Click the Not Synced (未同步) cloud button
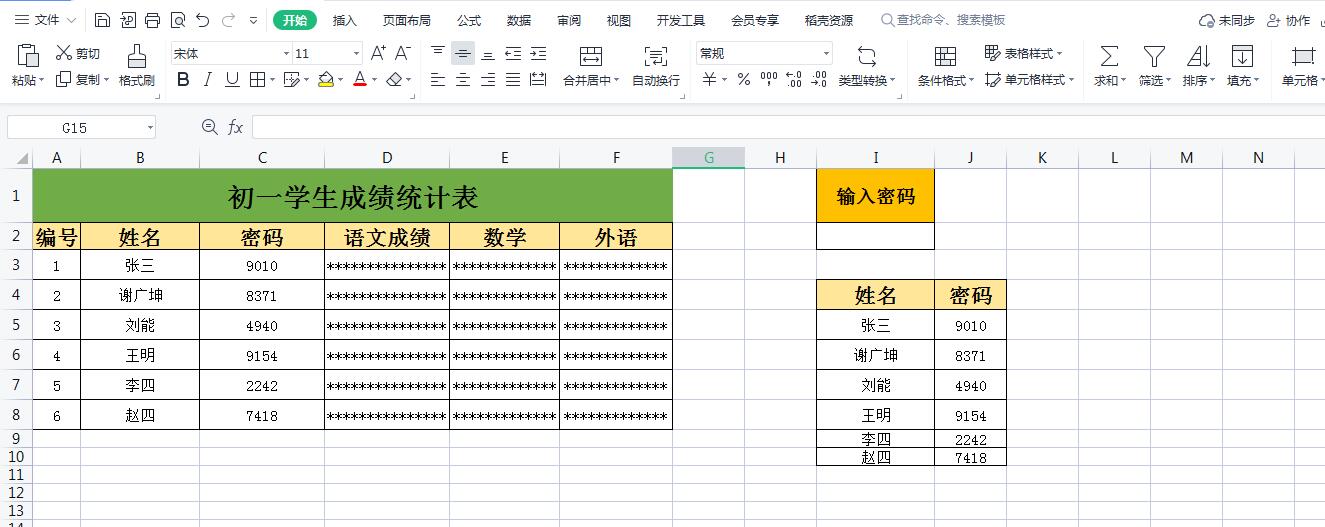The image size is (1325, 527). (1227, 20)
